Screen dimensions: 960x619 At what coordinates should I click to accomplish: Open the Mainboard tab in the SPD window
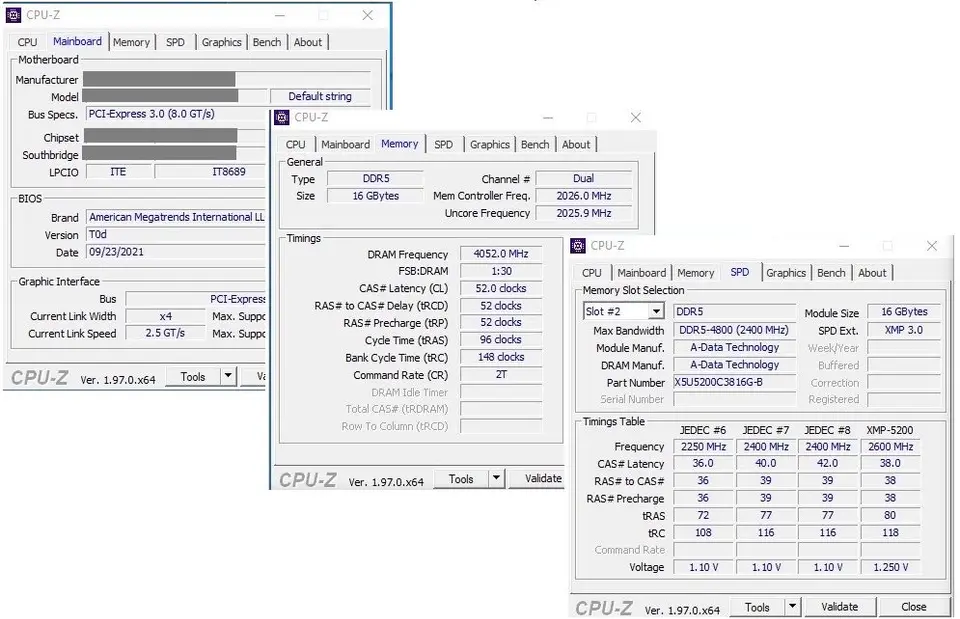(641, 272)
